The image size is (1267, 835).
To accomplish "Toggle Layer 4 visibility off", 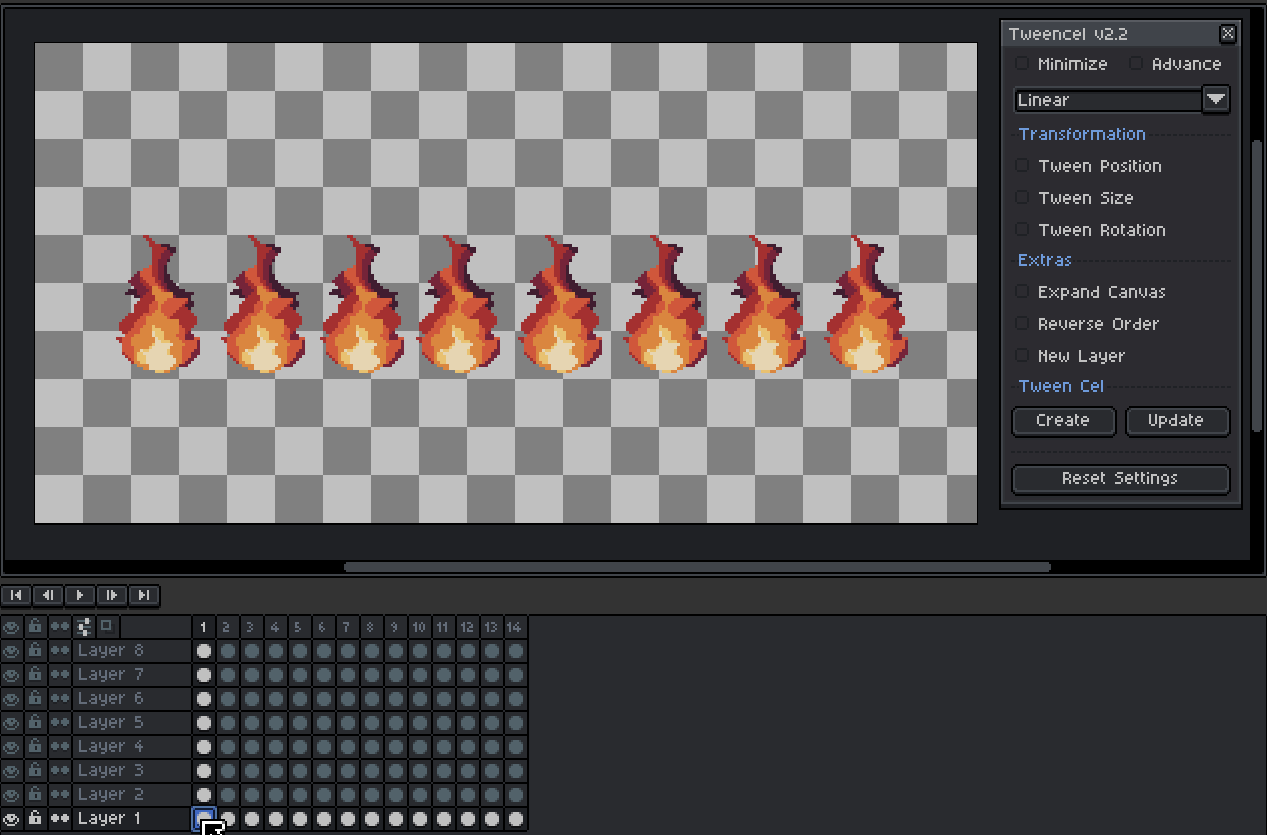I will (11, 746).
